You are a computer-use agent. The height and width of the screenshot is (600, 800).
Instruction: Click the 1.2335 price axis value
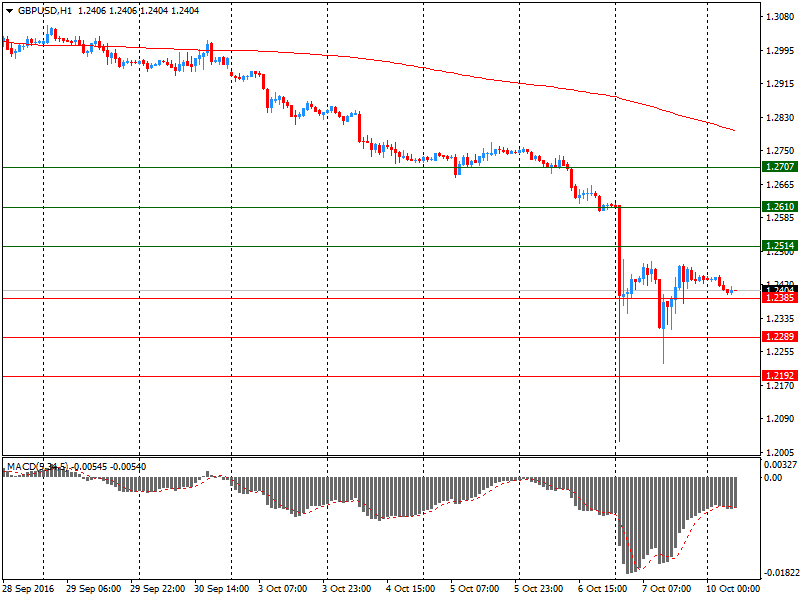(780, 319)
